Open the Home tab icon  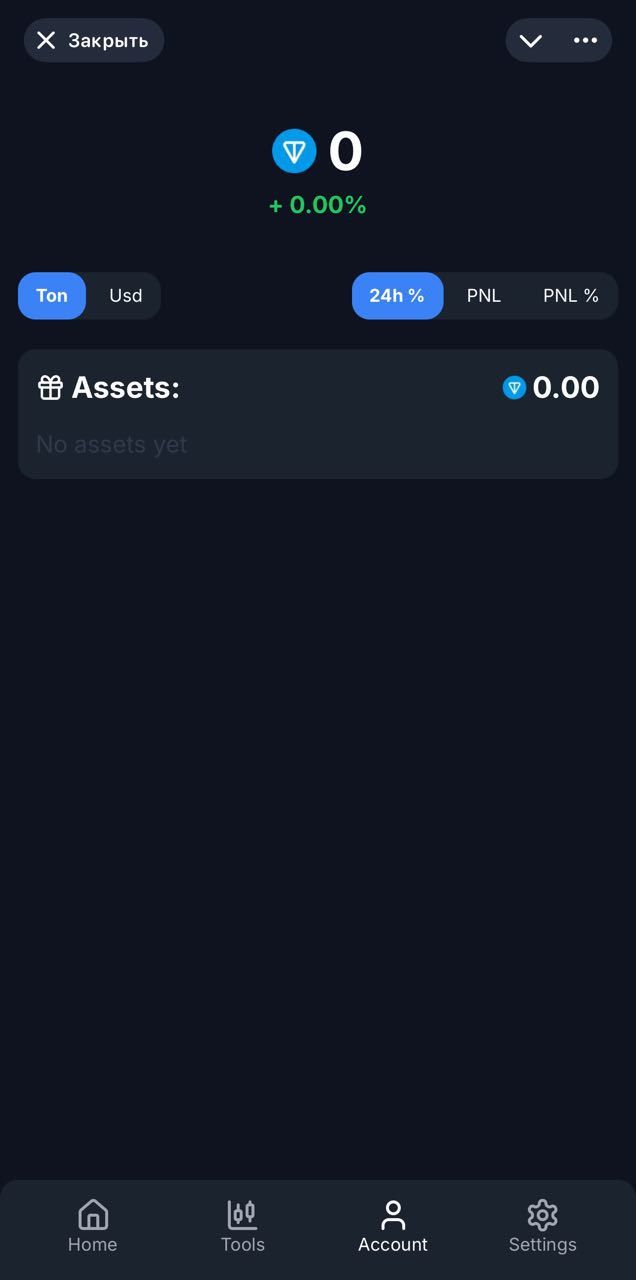pos(92,1213)
